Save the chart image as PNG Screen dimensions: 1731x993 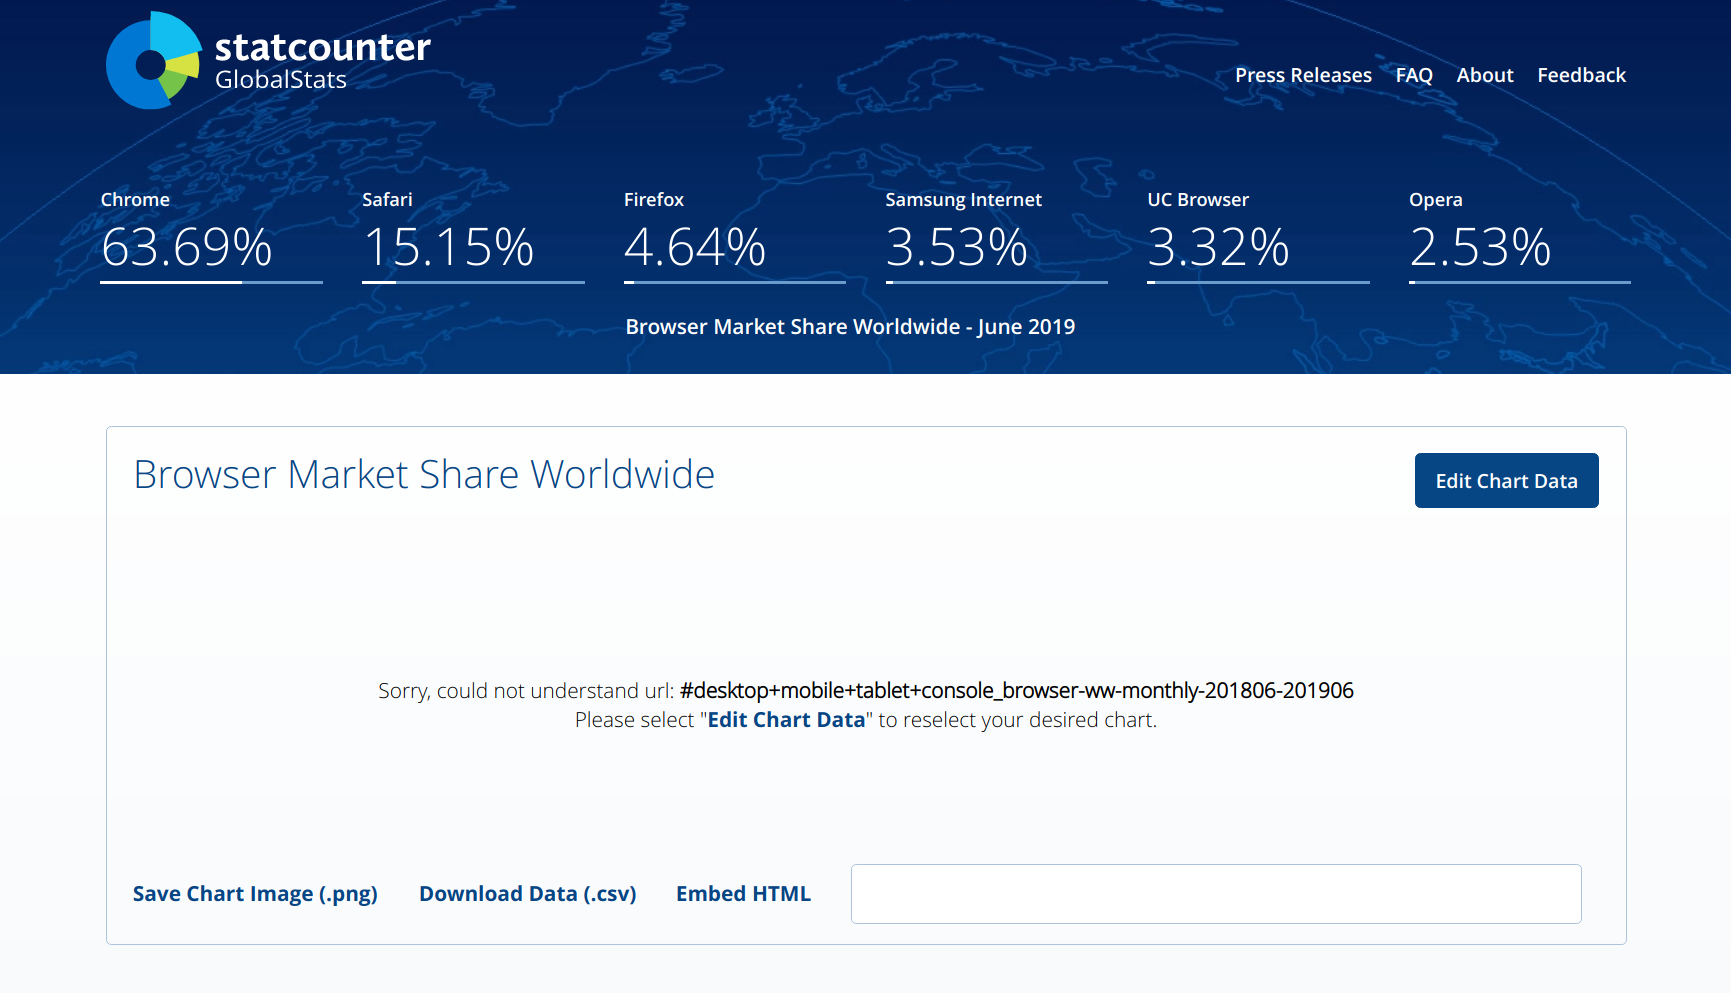255,893
